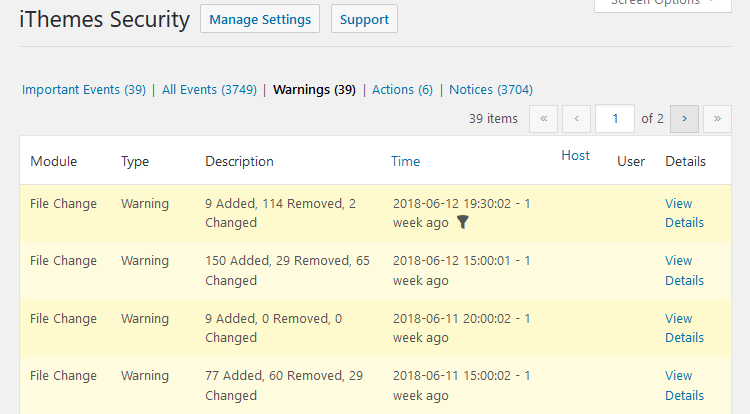
Task: Select text '150 Added, 29 Removed, 65 Changed'
Action: pyautogui.click(x=287, y=271)
